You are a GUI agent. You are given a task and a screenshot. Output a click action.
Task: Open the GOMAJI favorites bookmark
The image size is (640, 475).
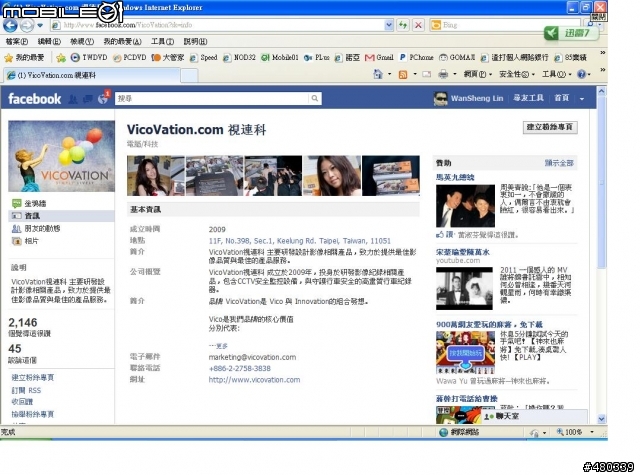click(457, 58)
